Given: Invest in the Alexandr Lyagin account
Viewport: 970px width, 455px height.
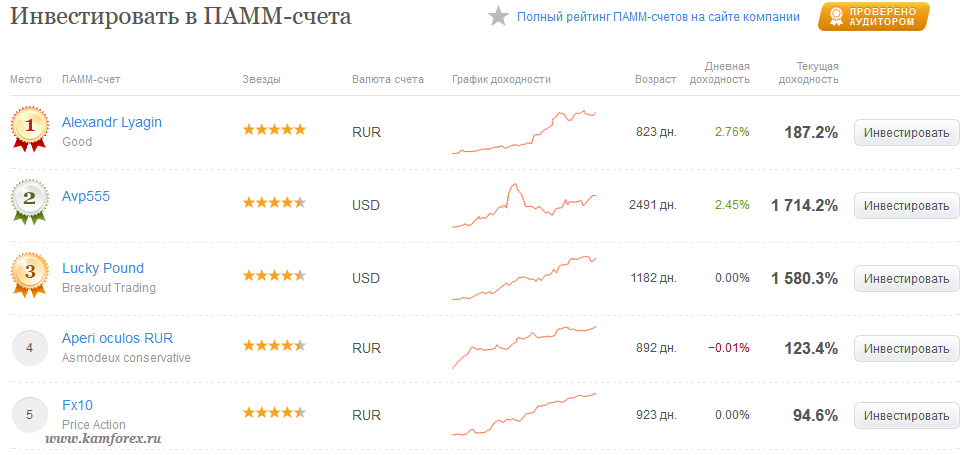Looking at the screenshot, I should (x=906, y=133).
